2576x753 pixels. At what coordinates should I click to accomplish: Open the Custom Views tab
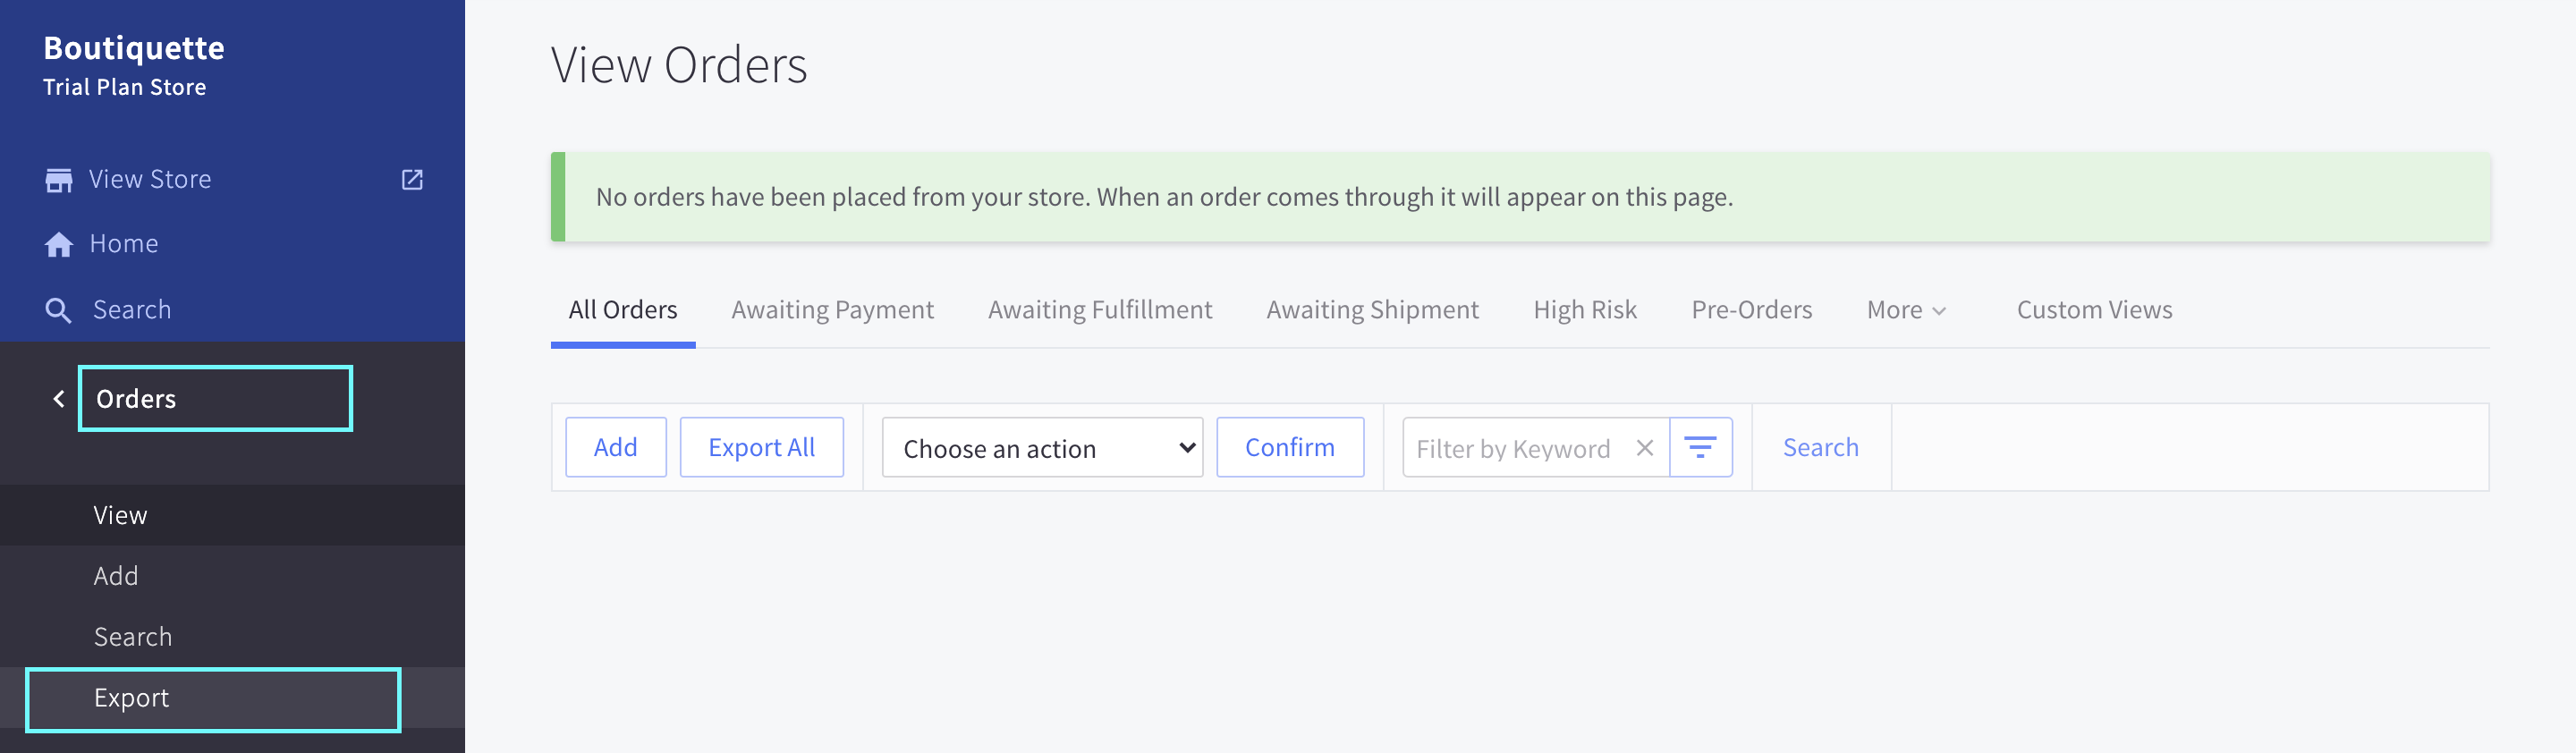click(2094, 310)
